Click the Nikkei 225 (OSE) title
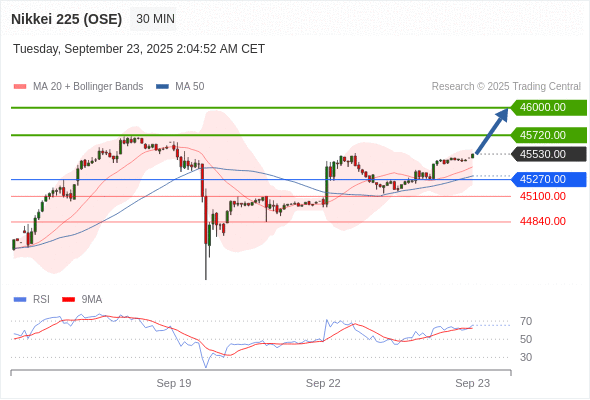 click(67, 19)
